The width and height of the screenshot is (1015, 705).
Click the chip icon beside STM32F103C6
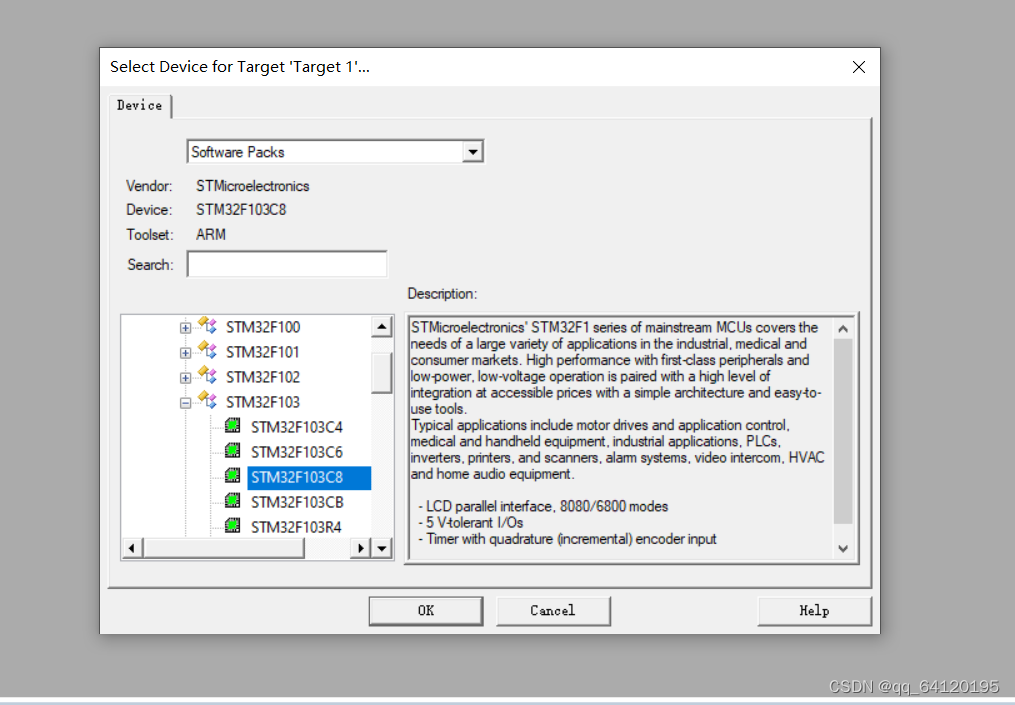232,451
